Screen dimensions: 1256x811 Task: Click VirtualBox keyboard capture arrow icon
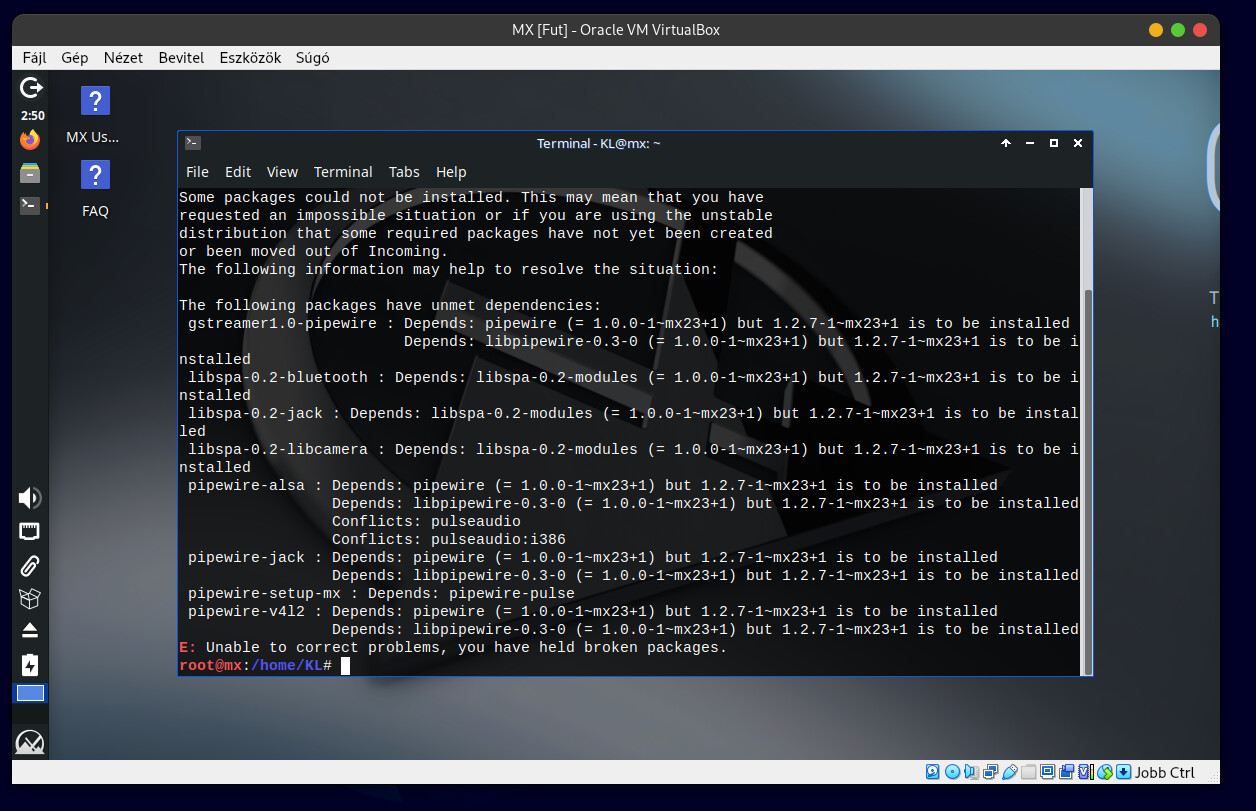pyautogui.click(x=1123, y=772)
